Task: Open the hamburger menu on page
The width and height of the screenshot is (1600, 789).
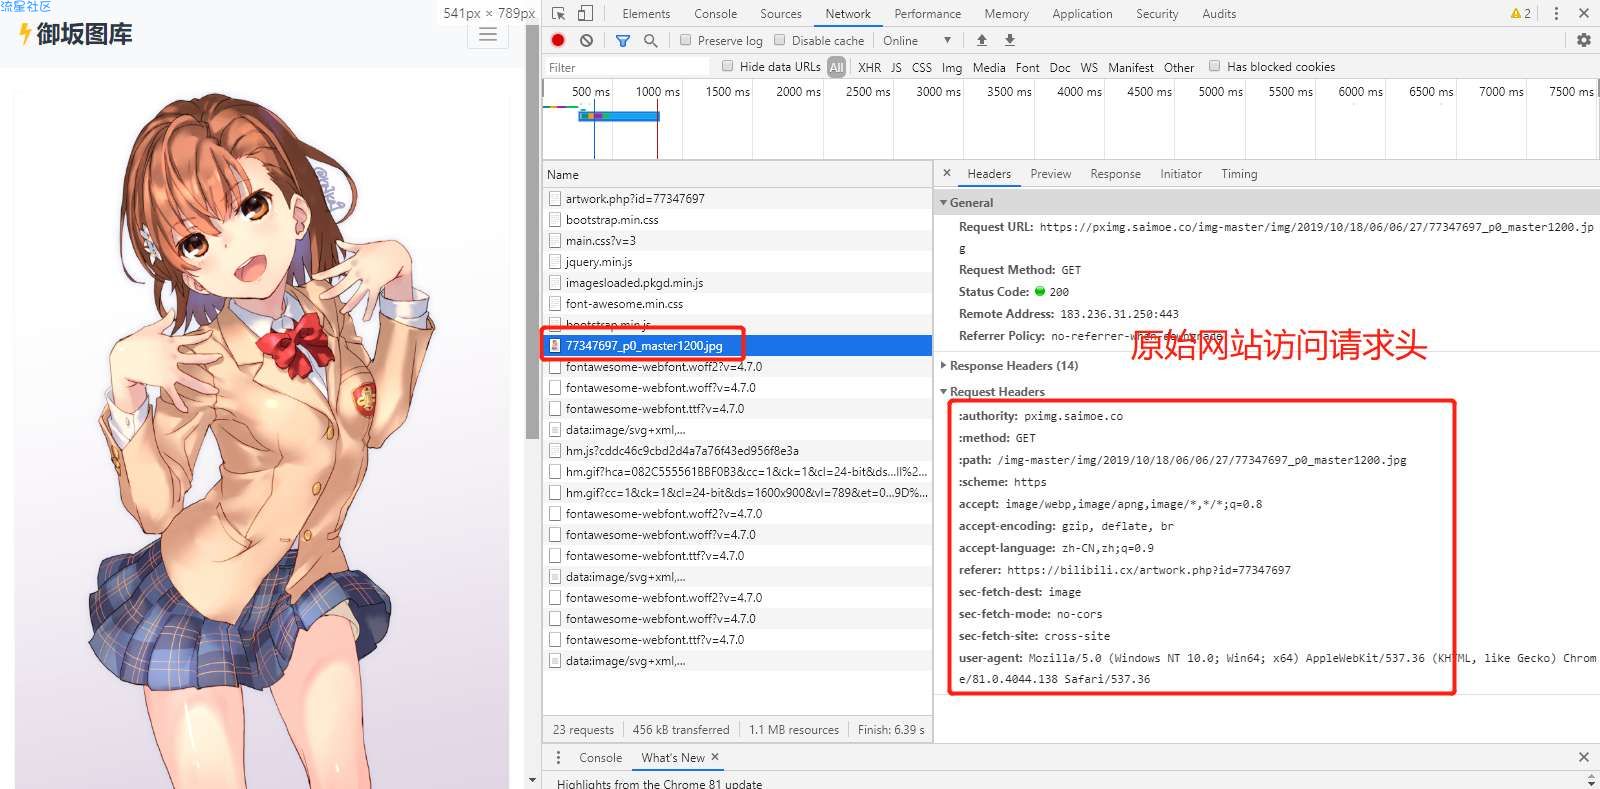Action: pyautogui.click(x=488, y=34)
